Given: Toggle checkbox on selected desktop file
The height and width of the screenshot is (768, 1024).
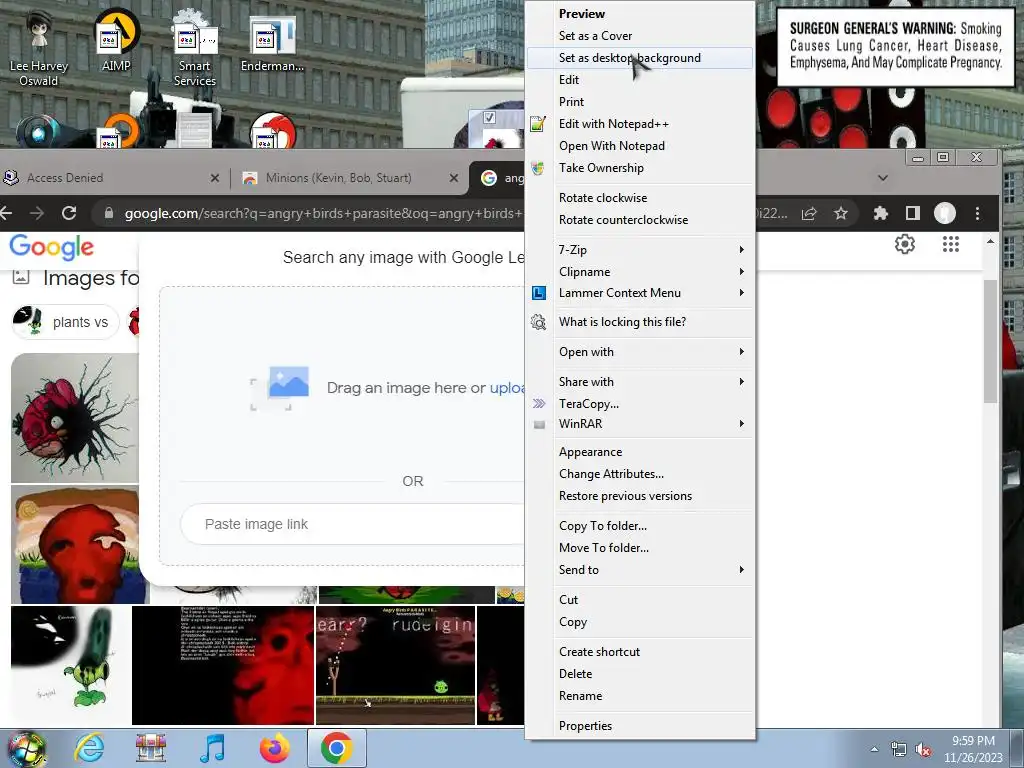Looking at the screenshot, I should (x=489, y=118).
